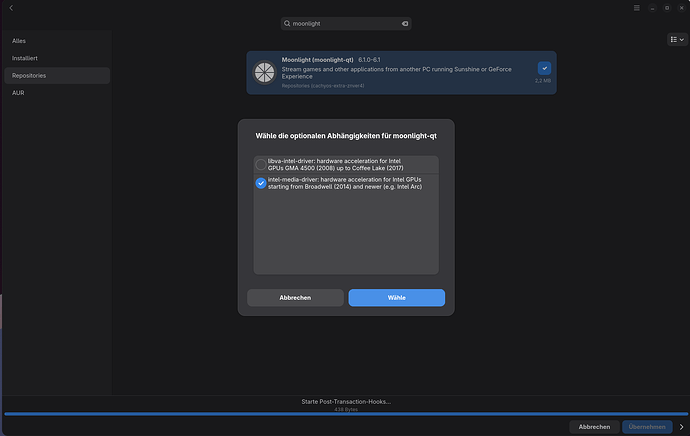Click the back arrow icon

click(11, 8)
